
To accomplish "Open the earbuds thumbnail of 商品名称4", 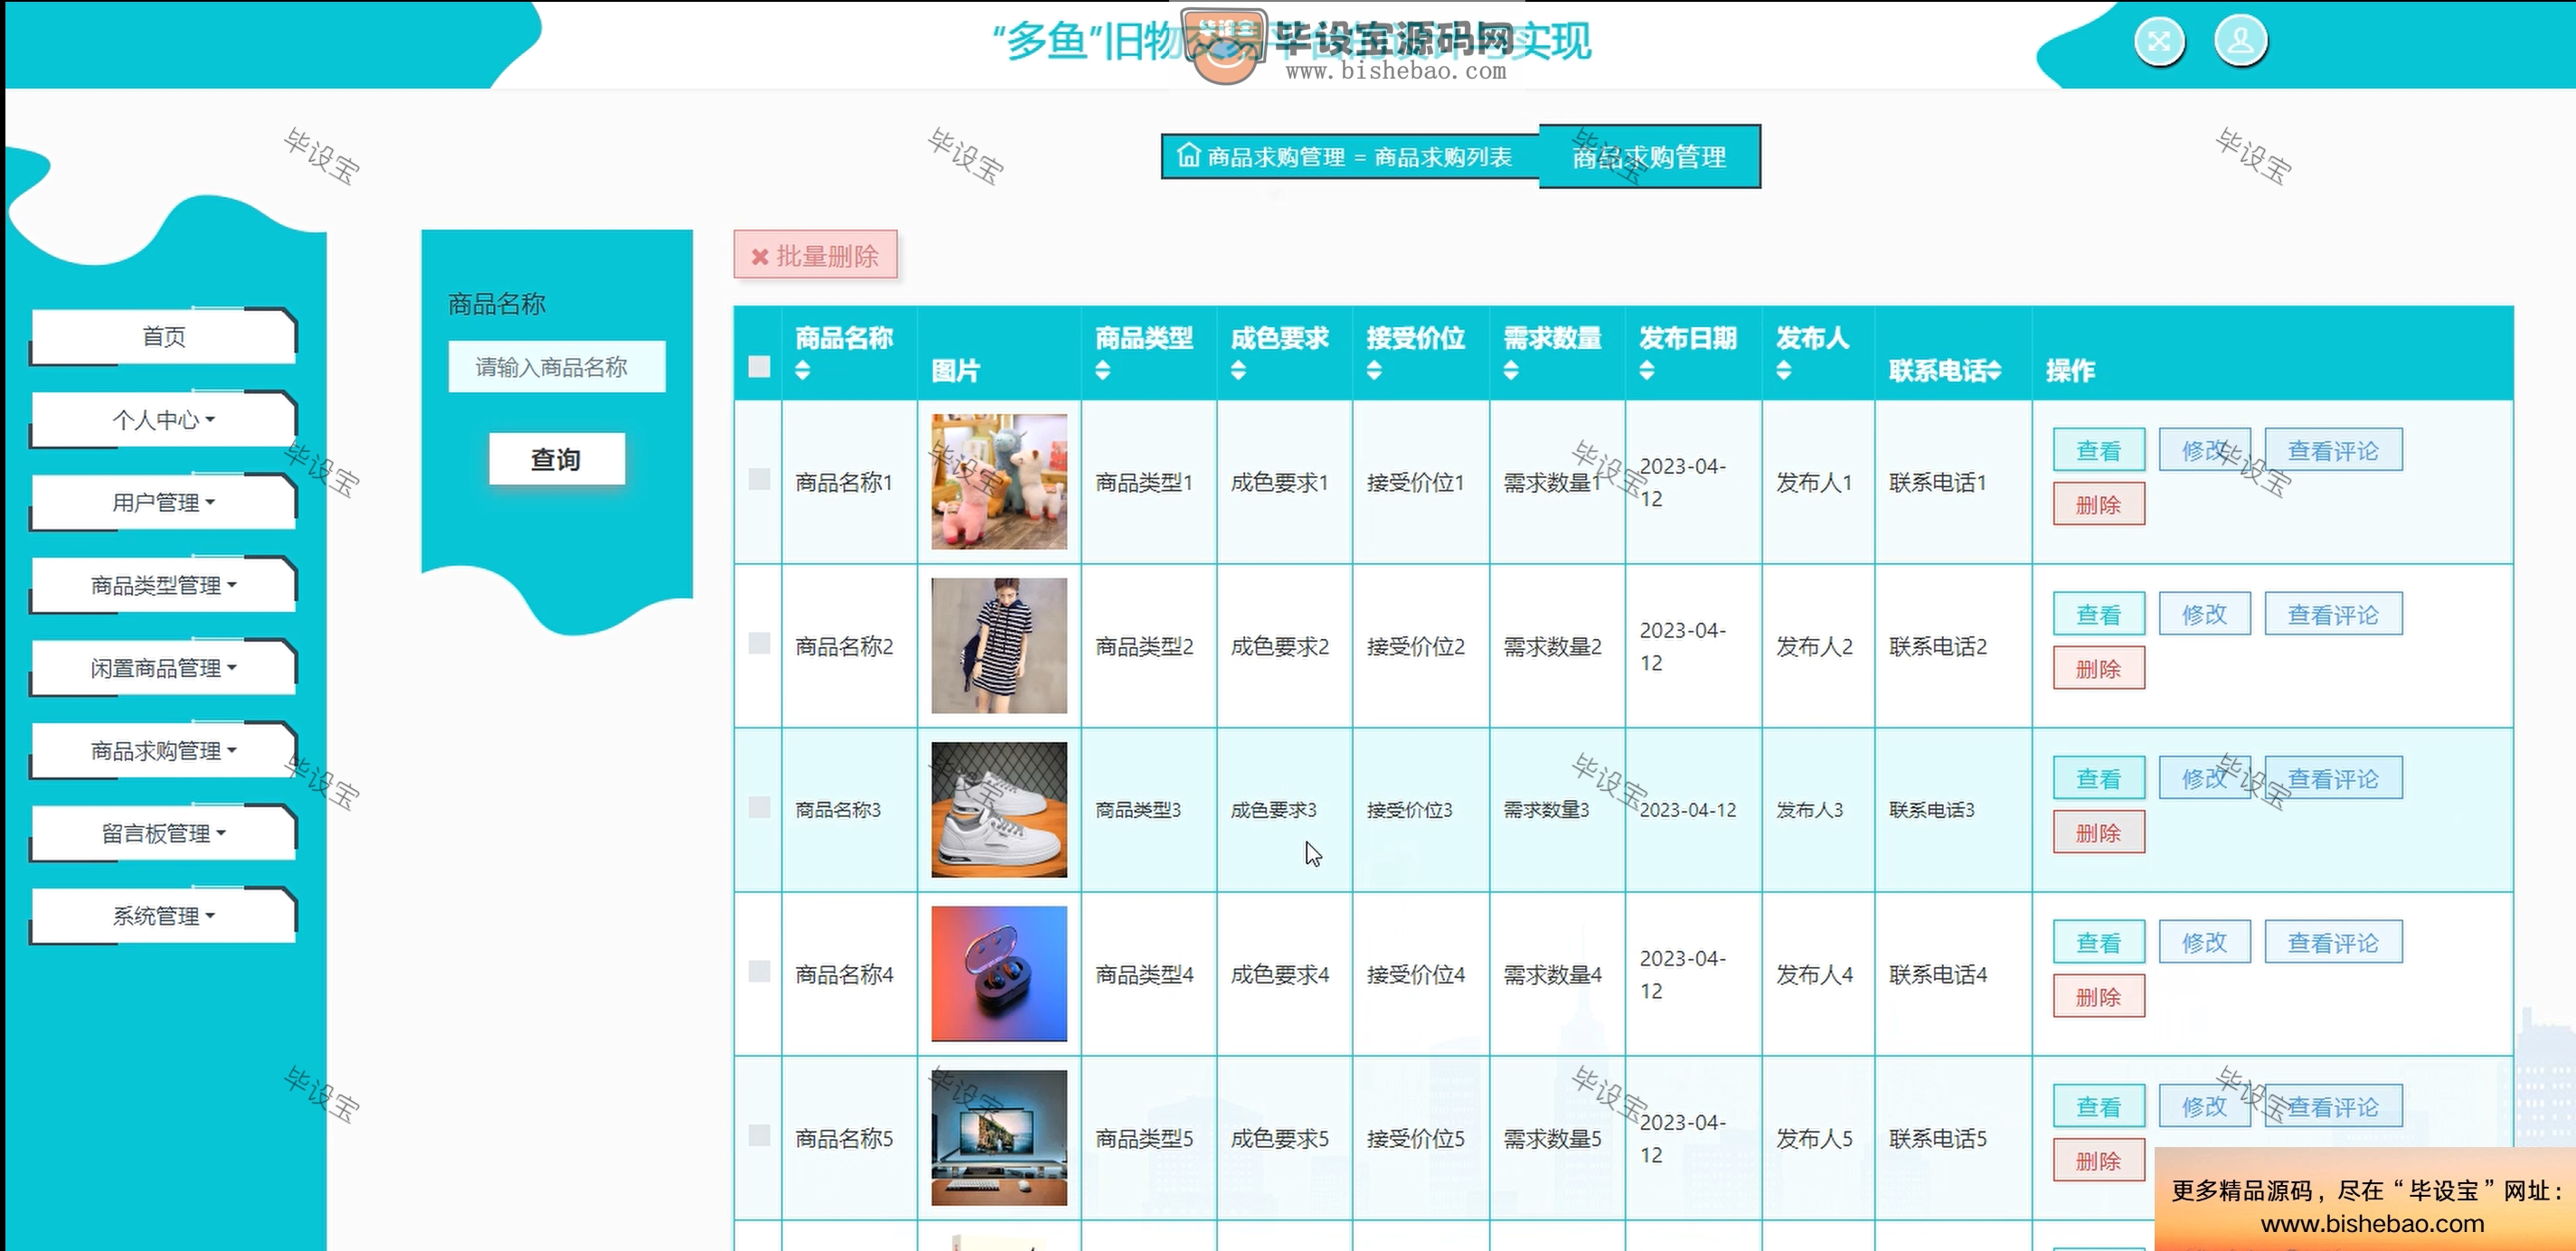I will point(999,973).
